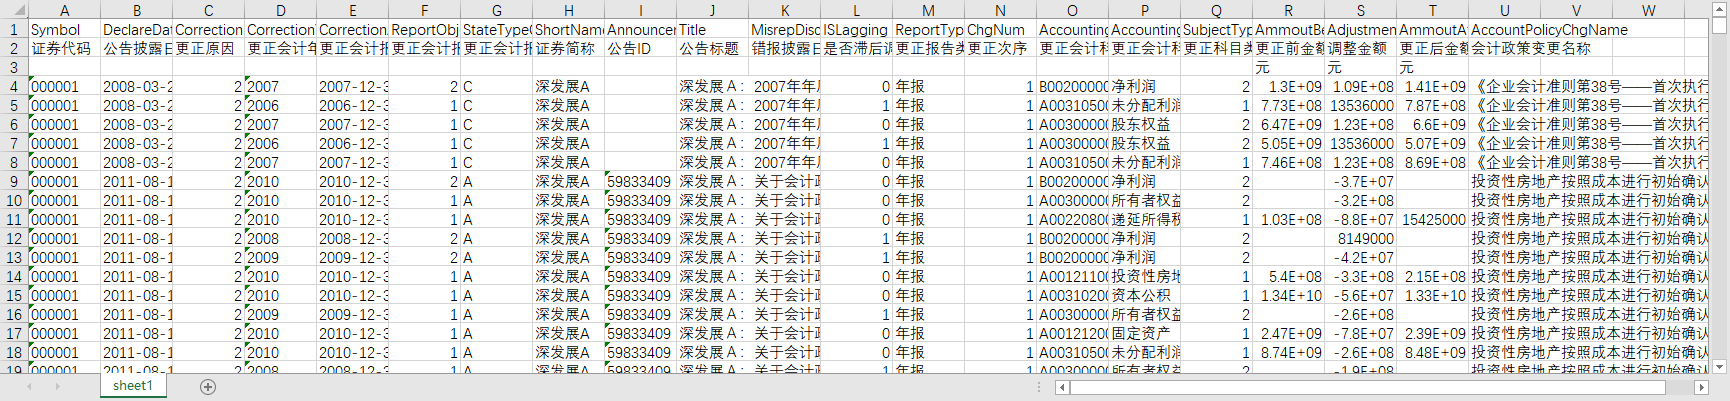Viewport: 1730px width, 401px height.
Task: Select the Title cell in column J
Action: (712, 29)
